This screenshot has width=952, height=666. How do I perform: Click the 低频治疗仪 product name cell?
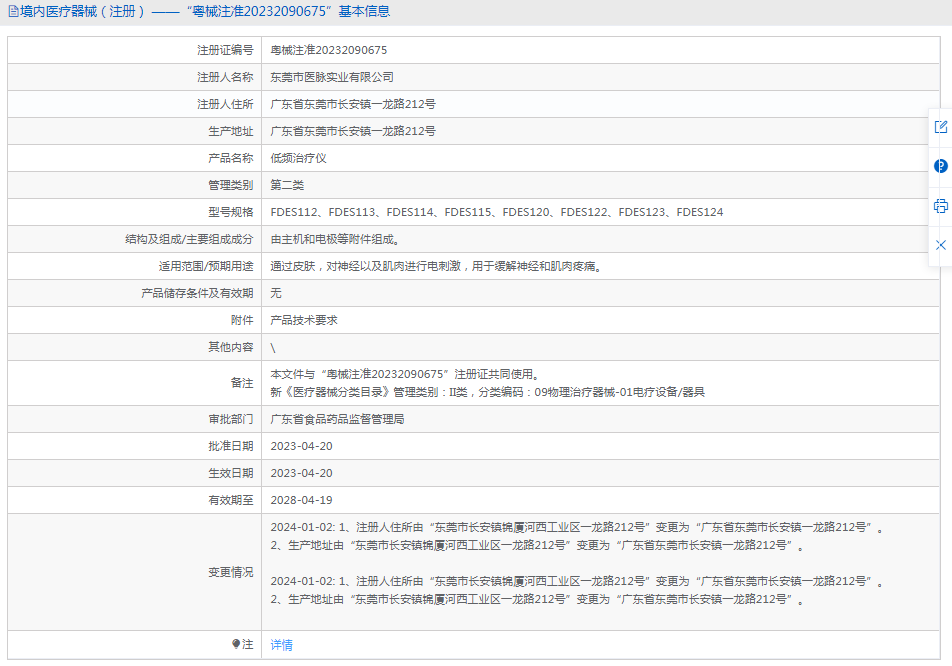pos(298,158)
